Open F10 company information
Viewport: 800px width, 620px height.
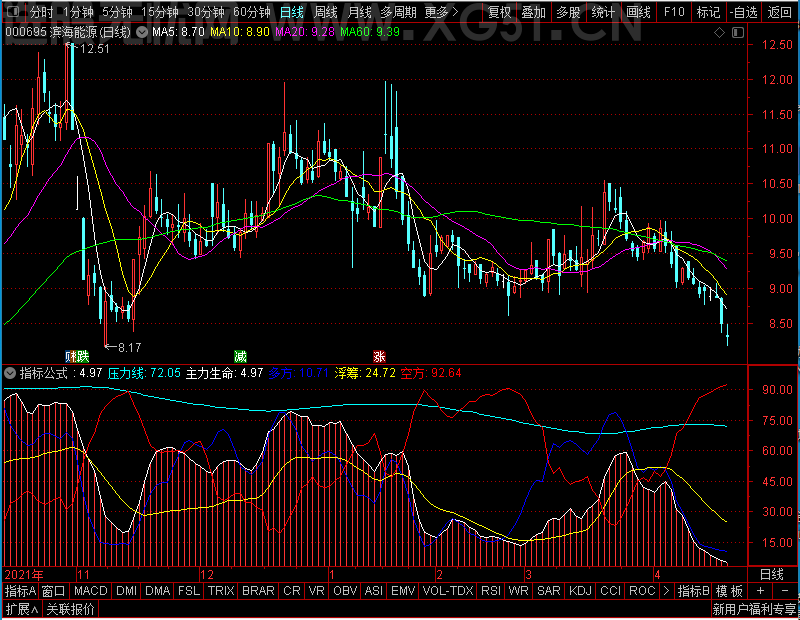tap(673, 12)
